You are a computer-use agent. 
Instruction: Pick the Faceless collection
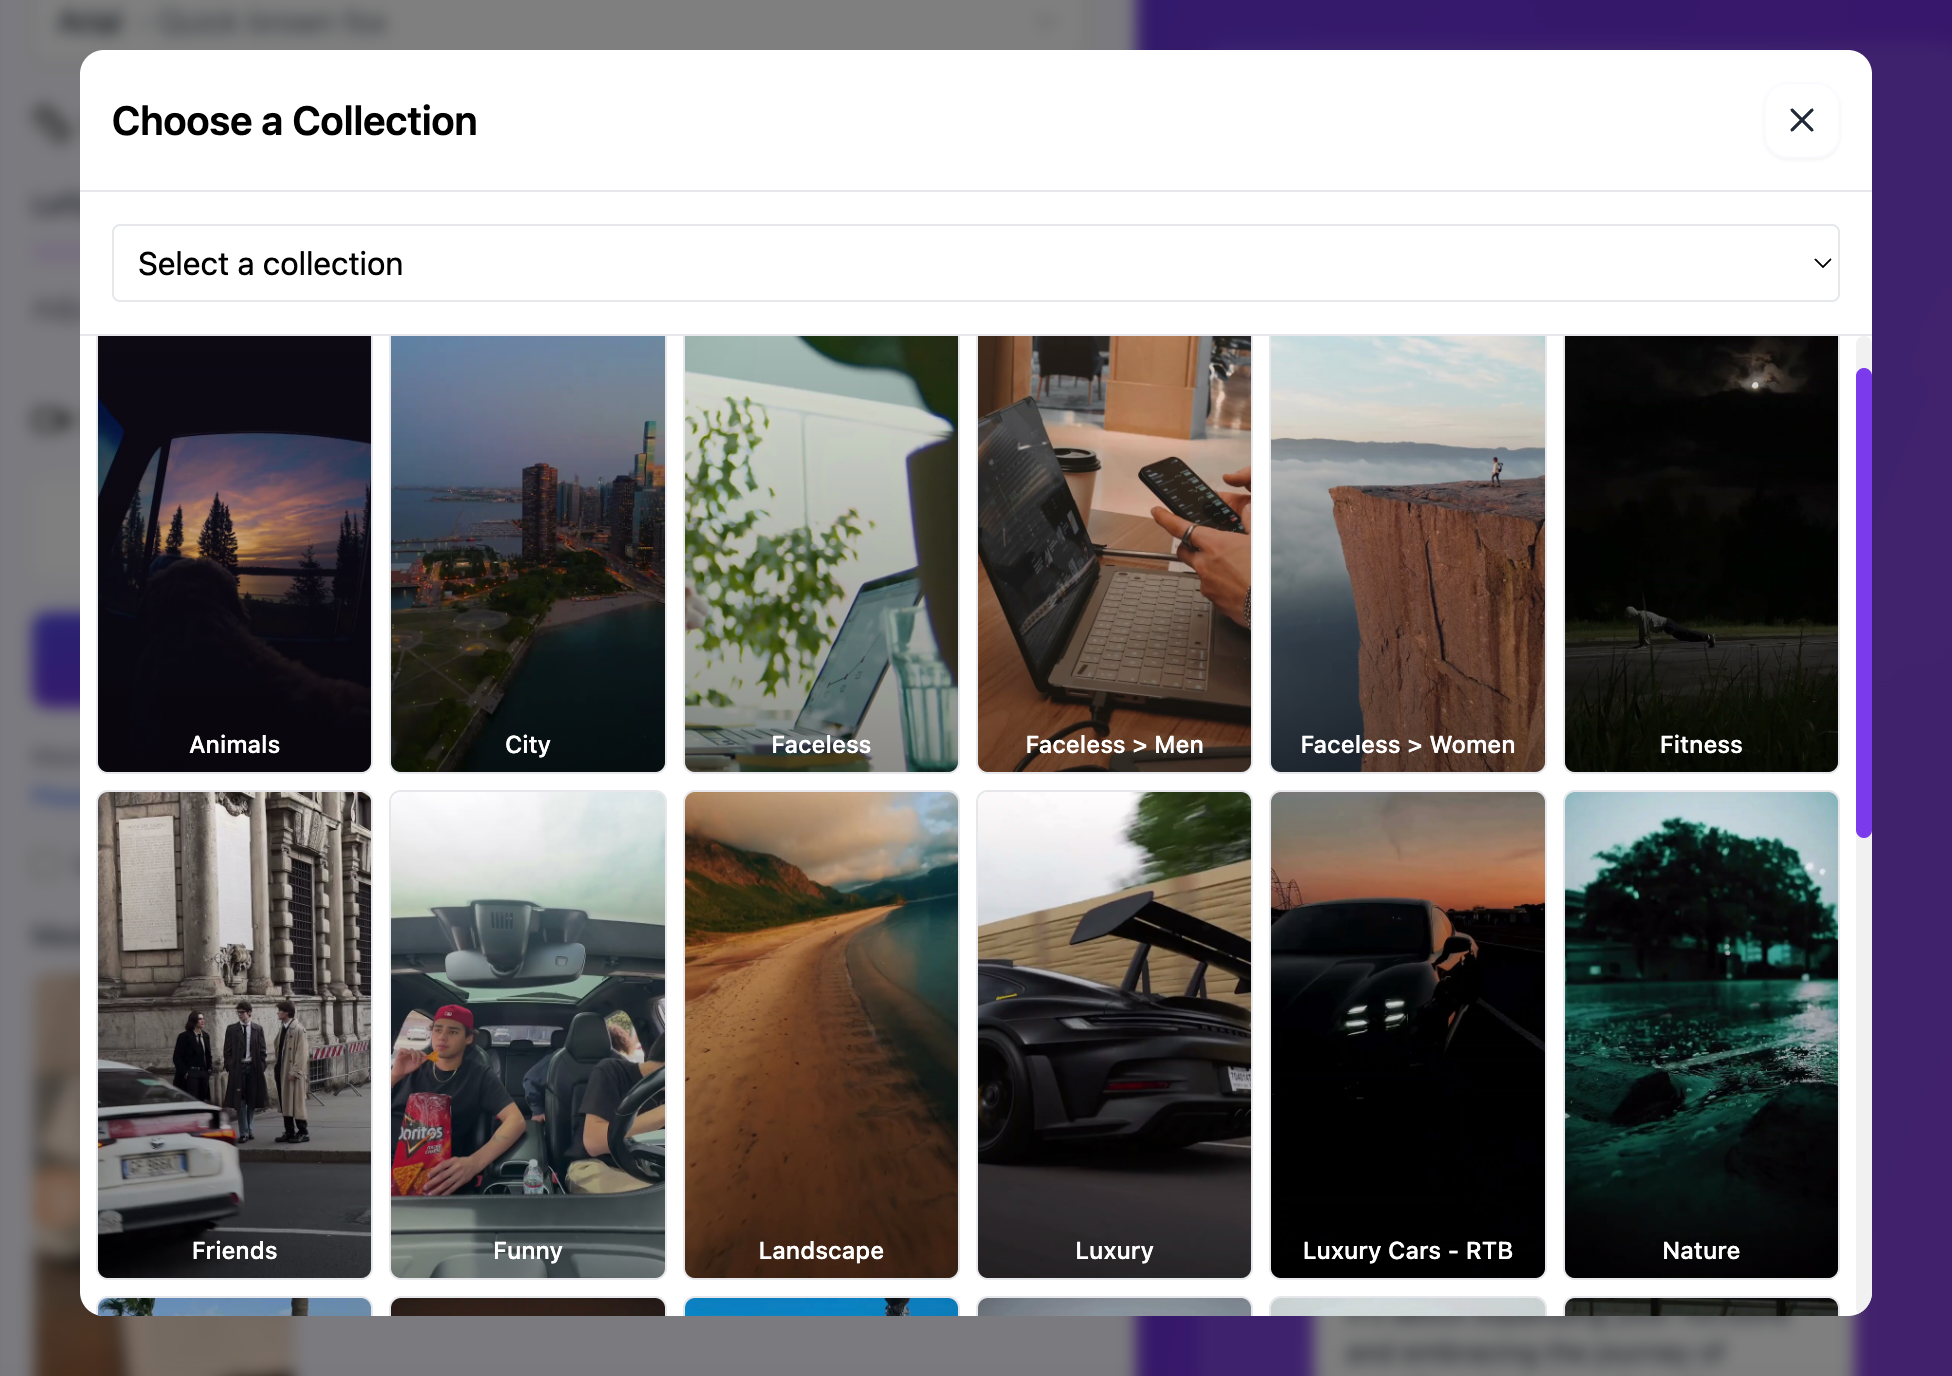coord(820,553)
